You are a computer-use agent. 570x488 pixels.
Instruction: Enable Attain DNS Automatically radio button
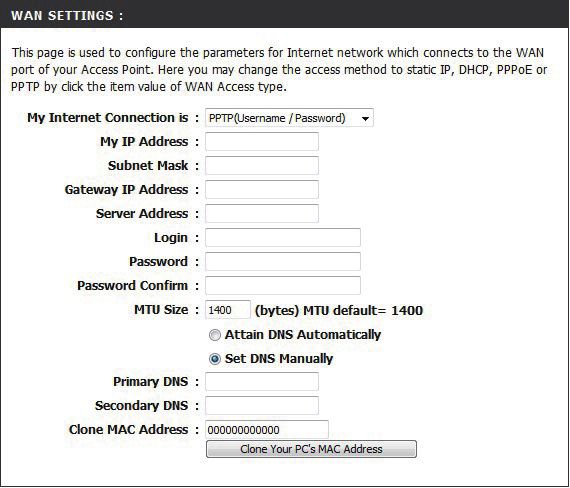click(x=214, y=335)
